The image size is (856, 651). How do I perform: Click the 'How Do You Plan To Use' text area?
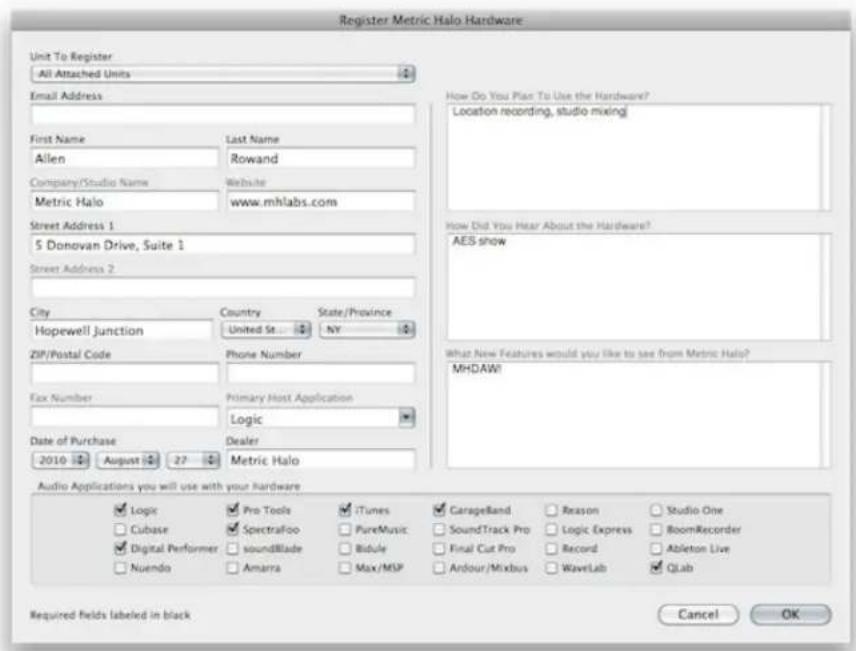[638, 157]
